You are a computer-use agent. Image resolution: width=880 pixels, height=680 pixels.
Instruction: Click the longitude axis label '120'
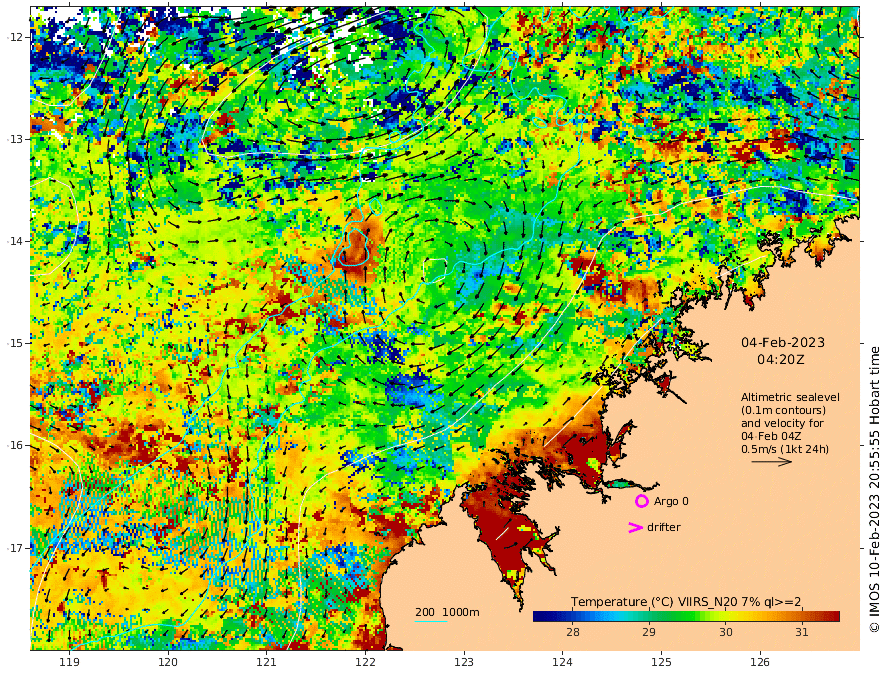tap(168, 662)
